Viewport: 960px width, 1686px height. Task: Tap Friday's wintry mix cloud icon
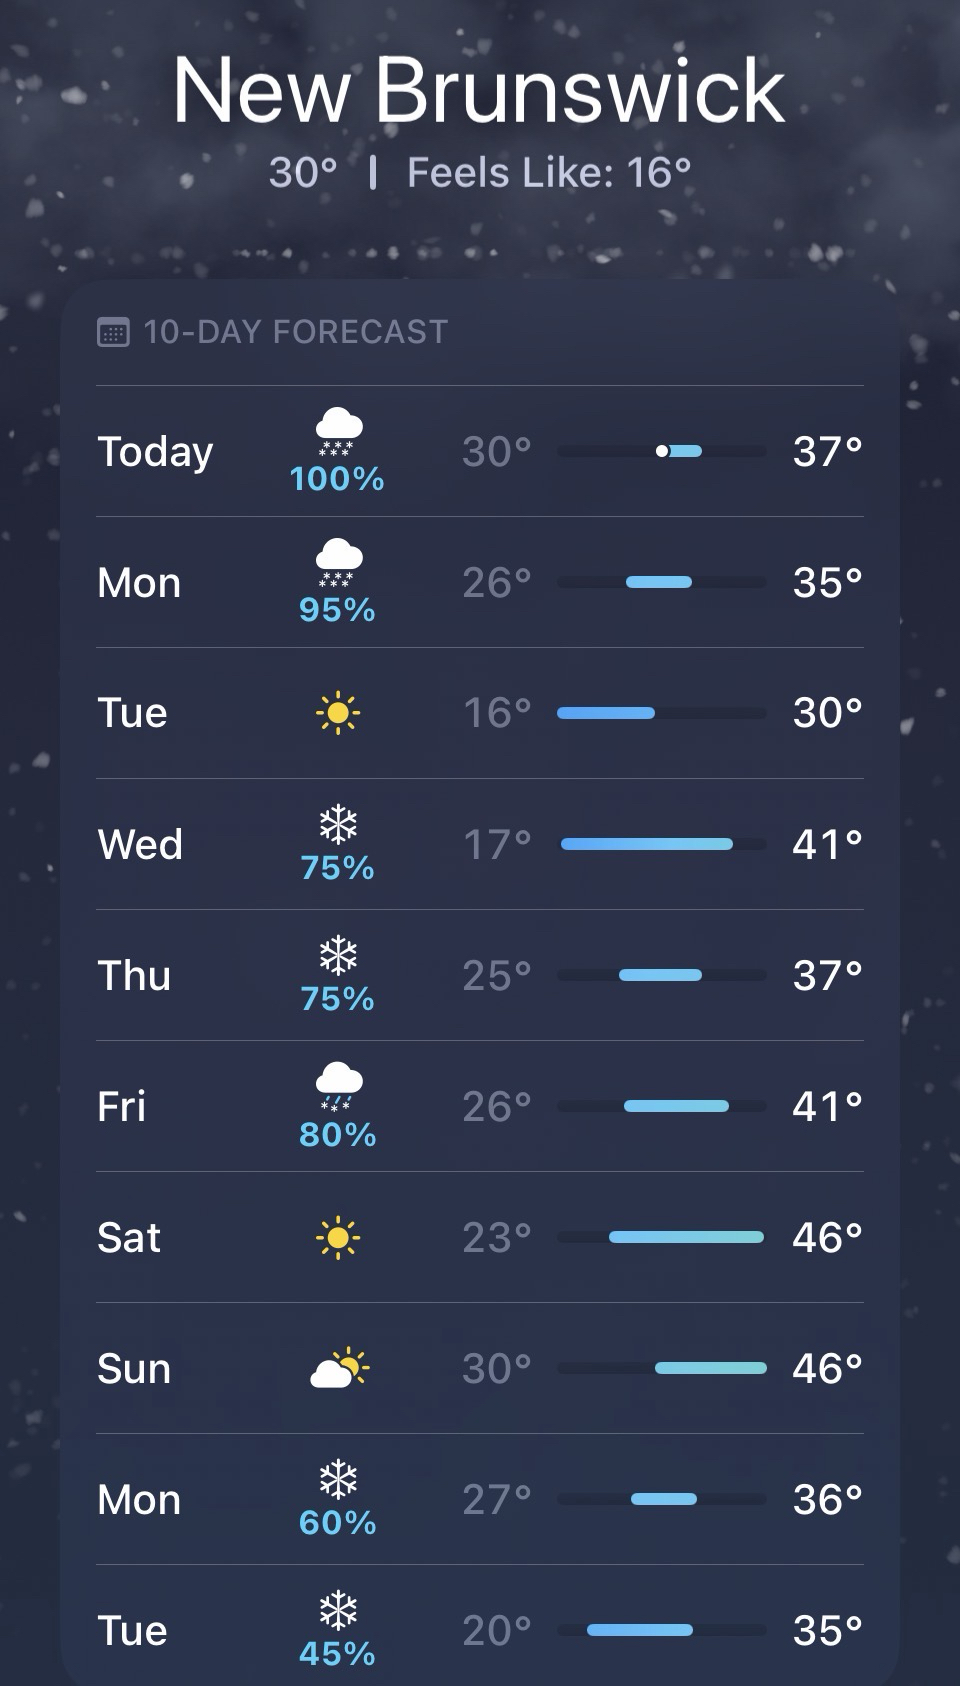tap(338, 1087)
